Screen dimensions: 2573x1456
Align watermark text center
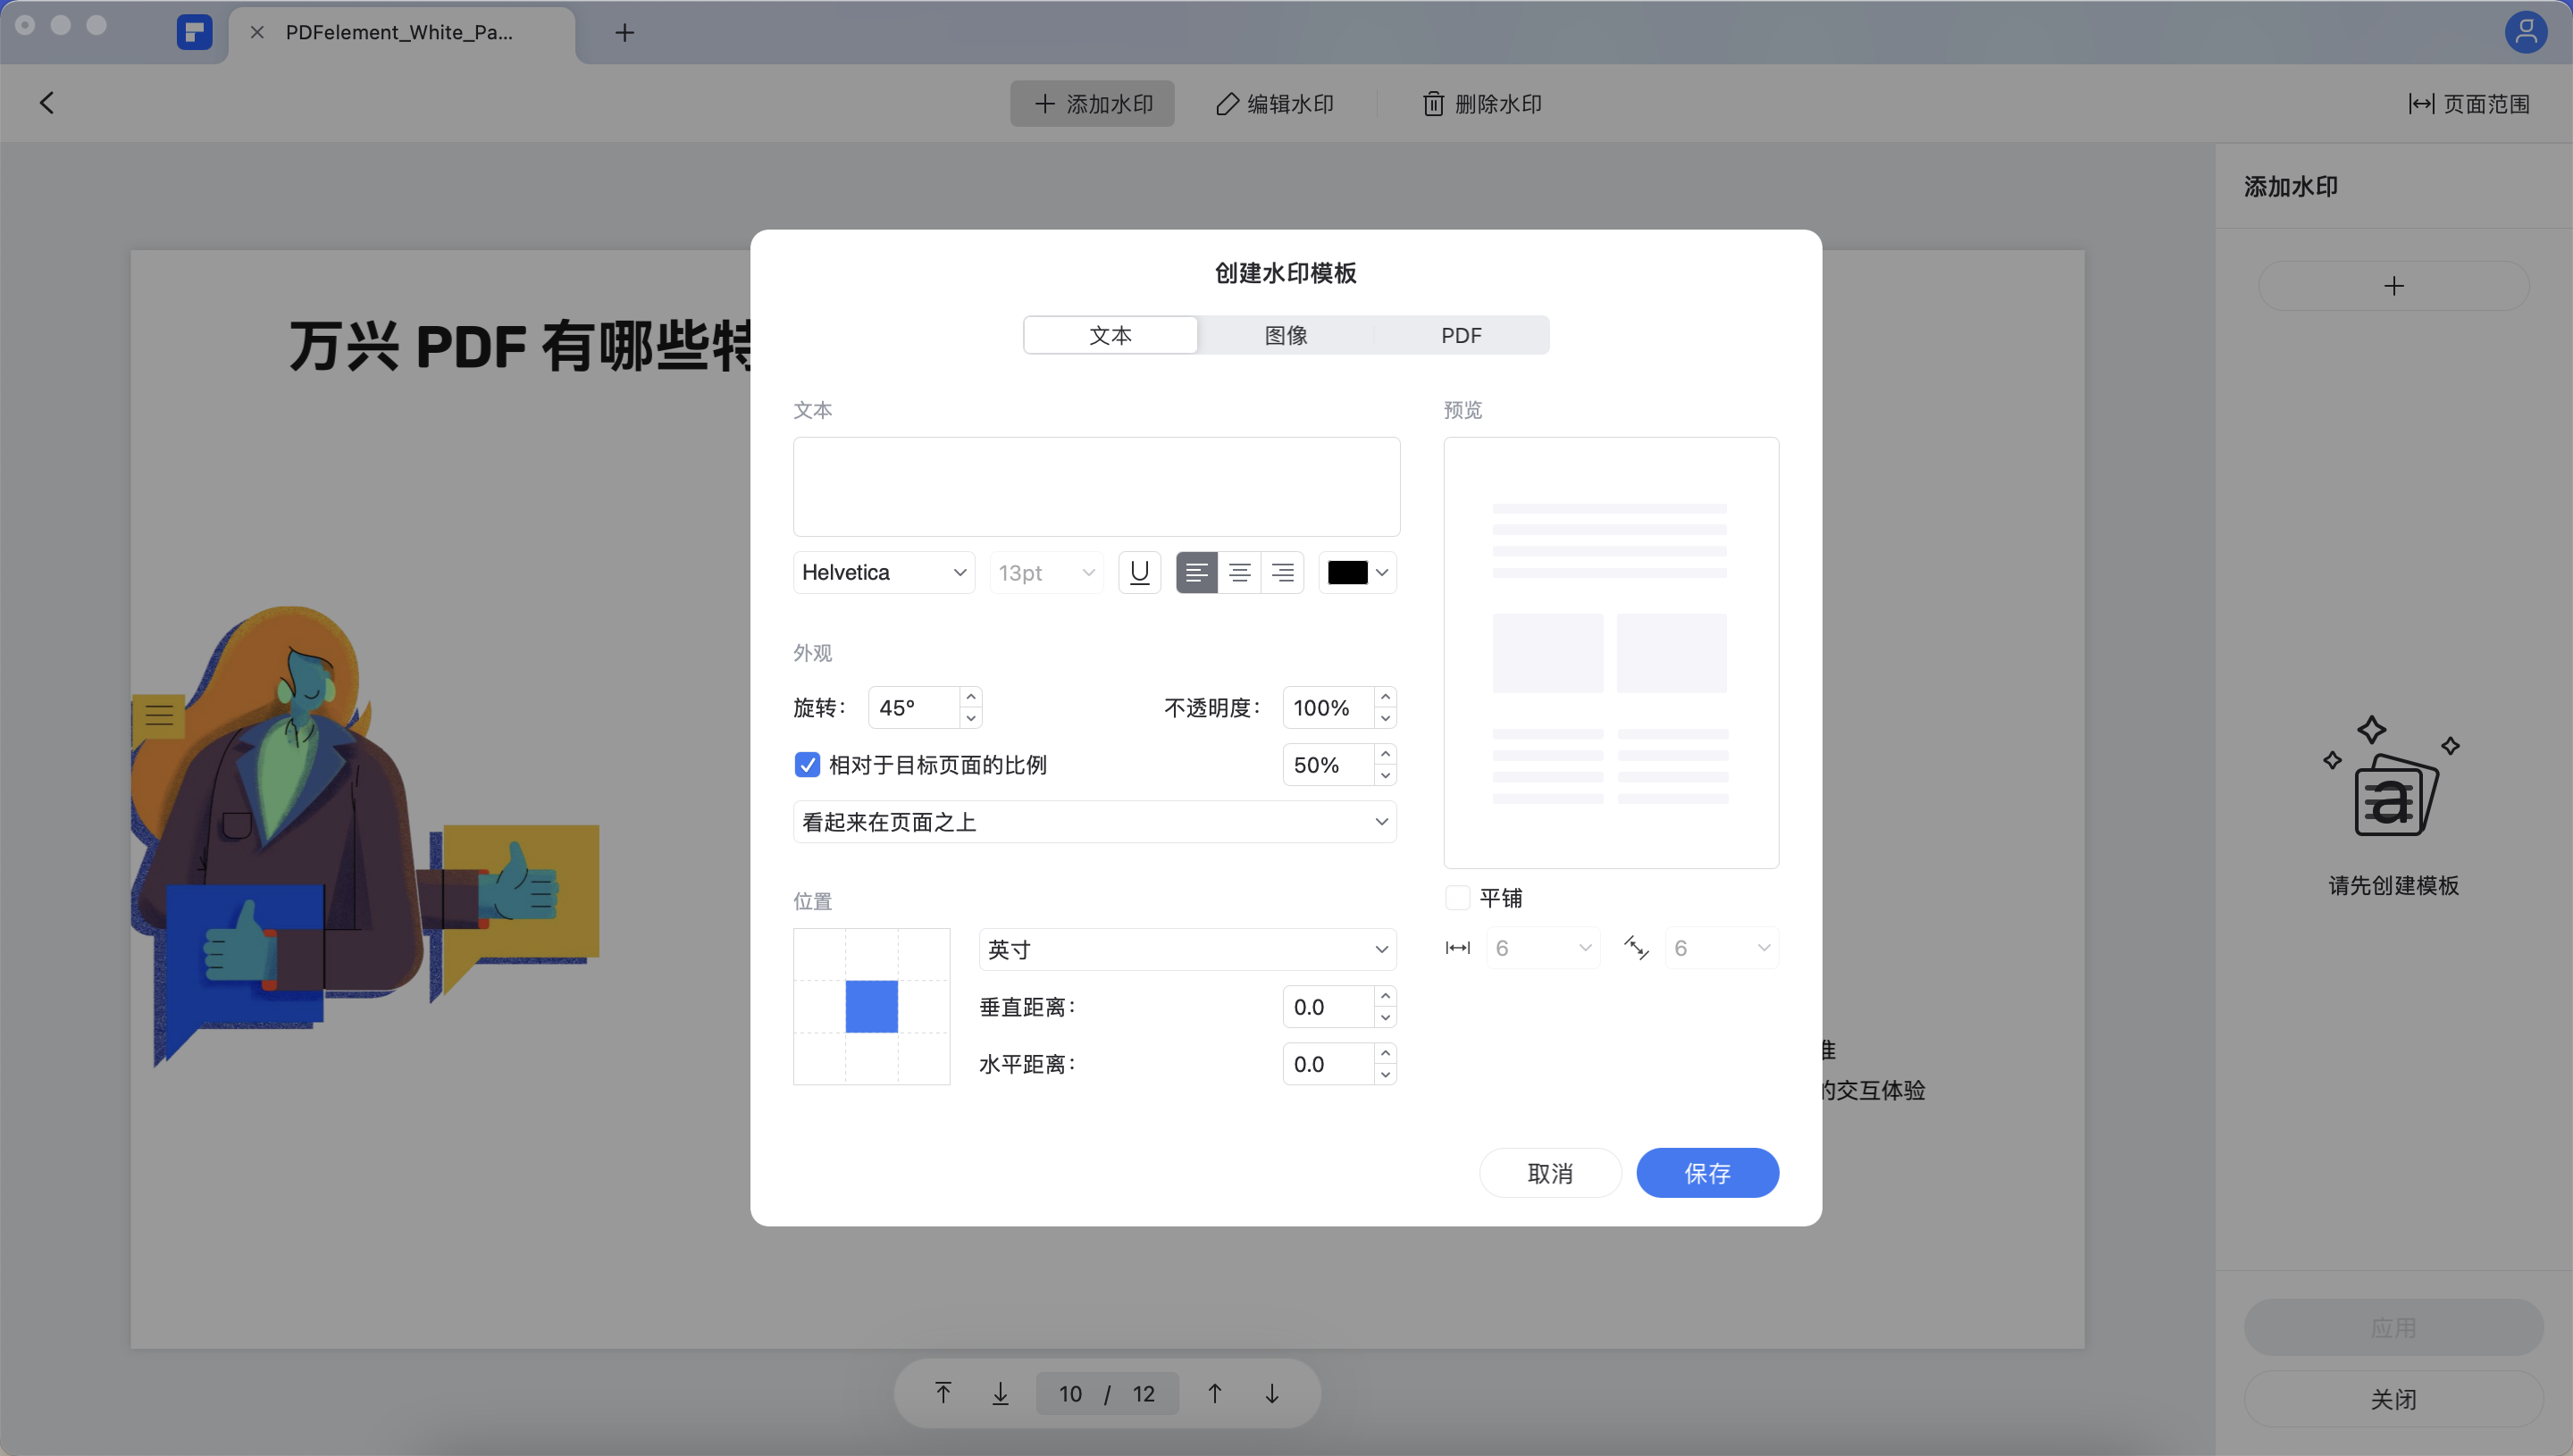click(1239, 572)
